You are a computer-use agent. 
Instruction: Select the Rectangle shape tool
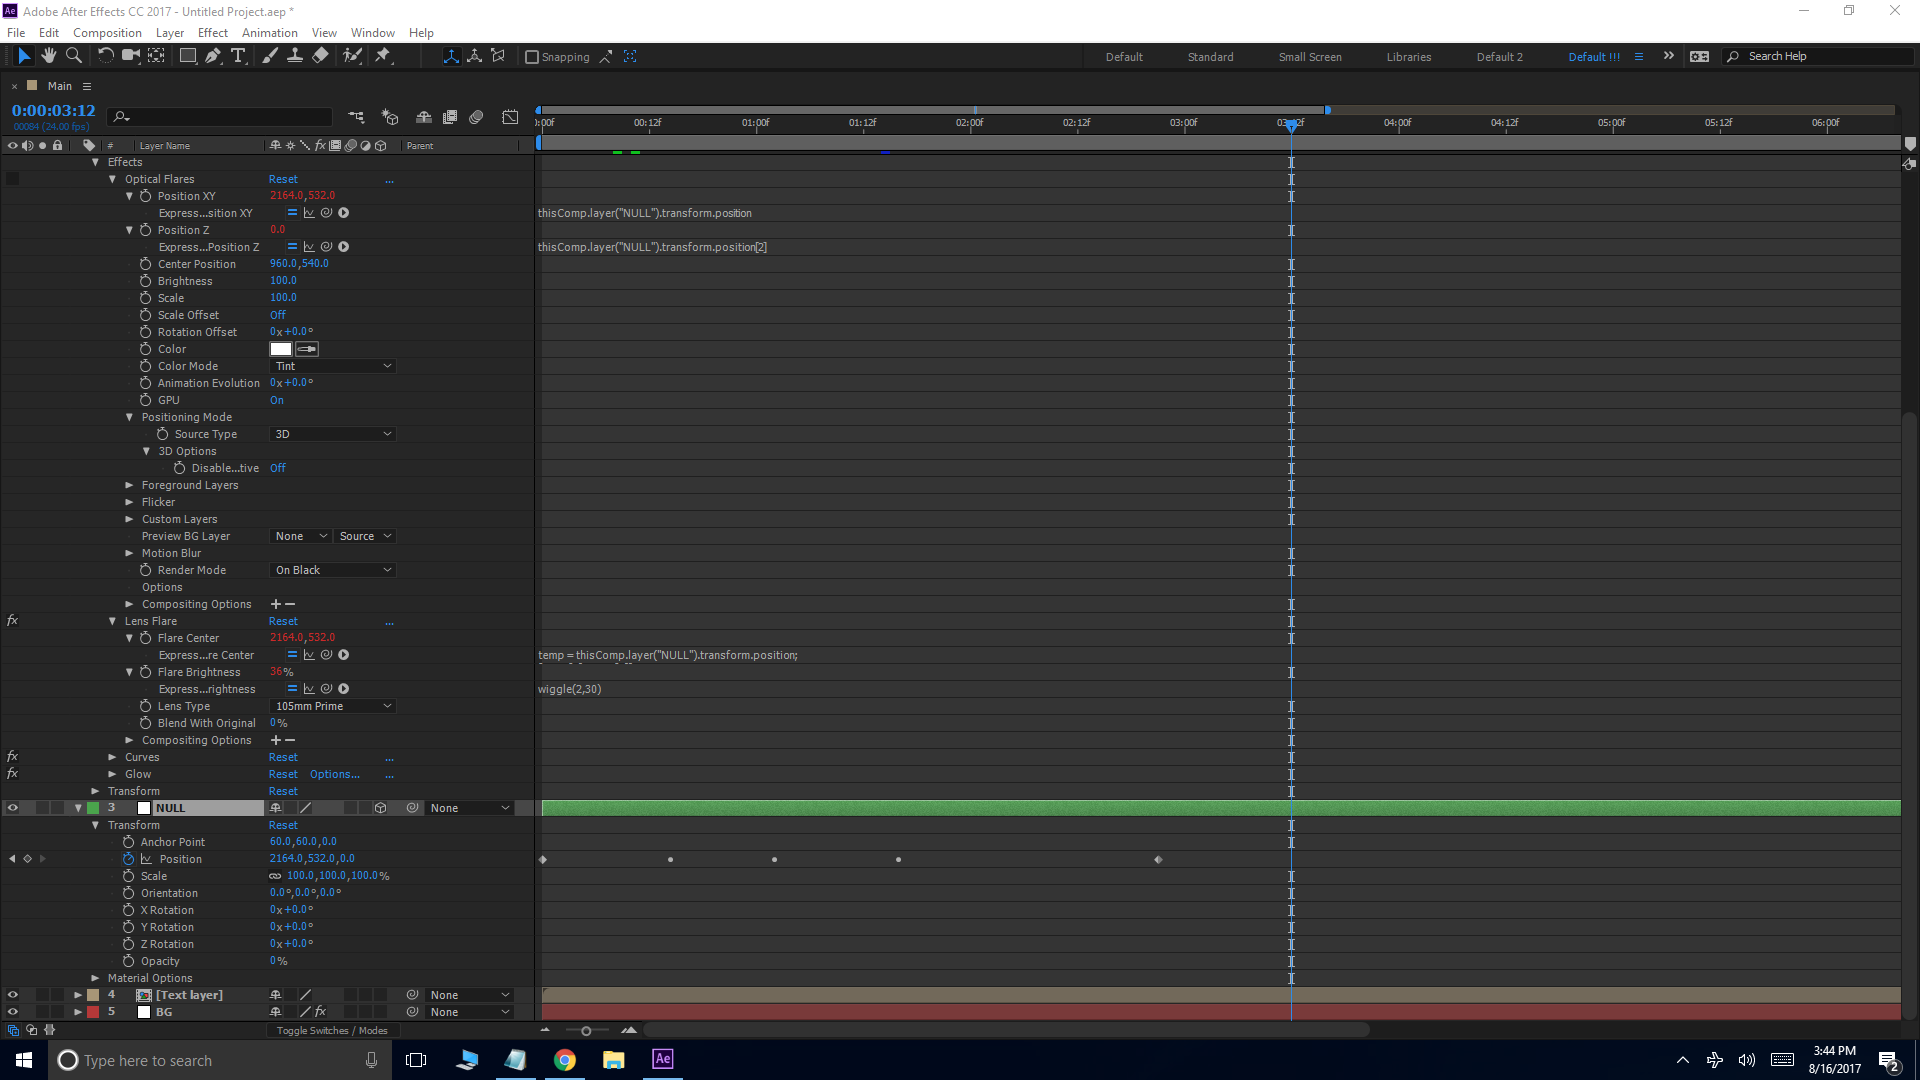pyautogui.click(x=187, y=56)
